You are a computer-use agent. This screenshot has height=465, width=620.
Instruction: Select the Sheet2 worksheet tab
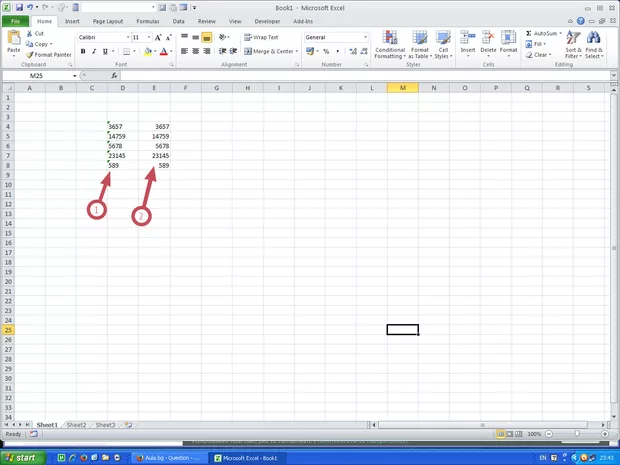click(x=76, y=424)
